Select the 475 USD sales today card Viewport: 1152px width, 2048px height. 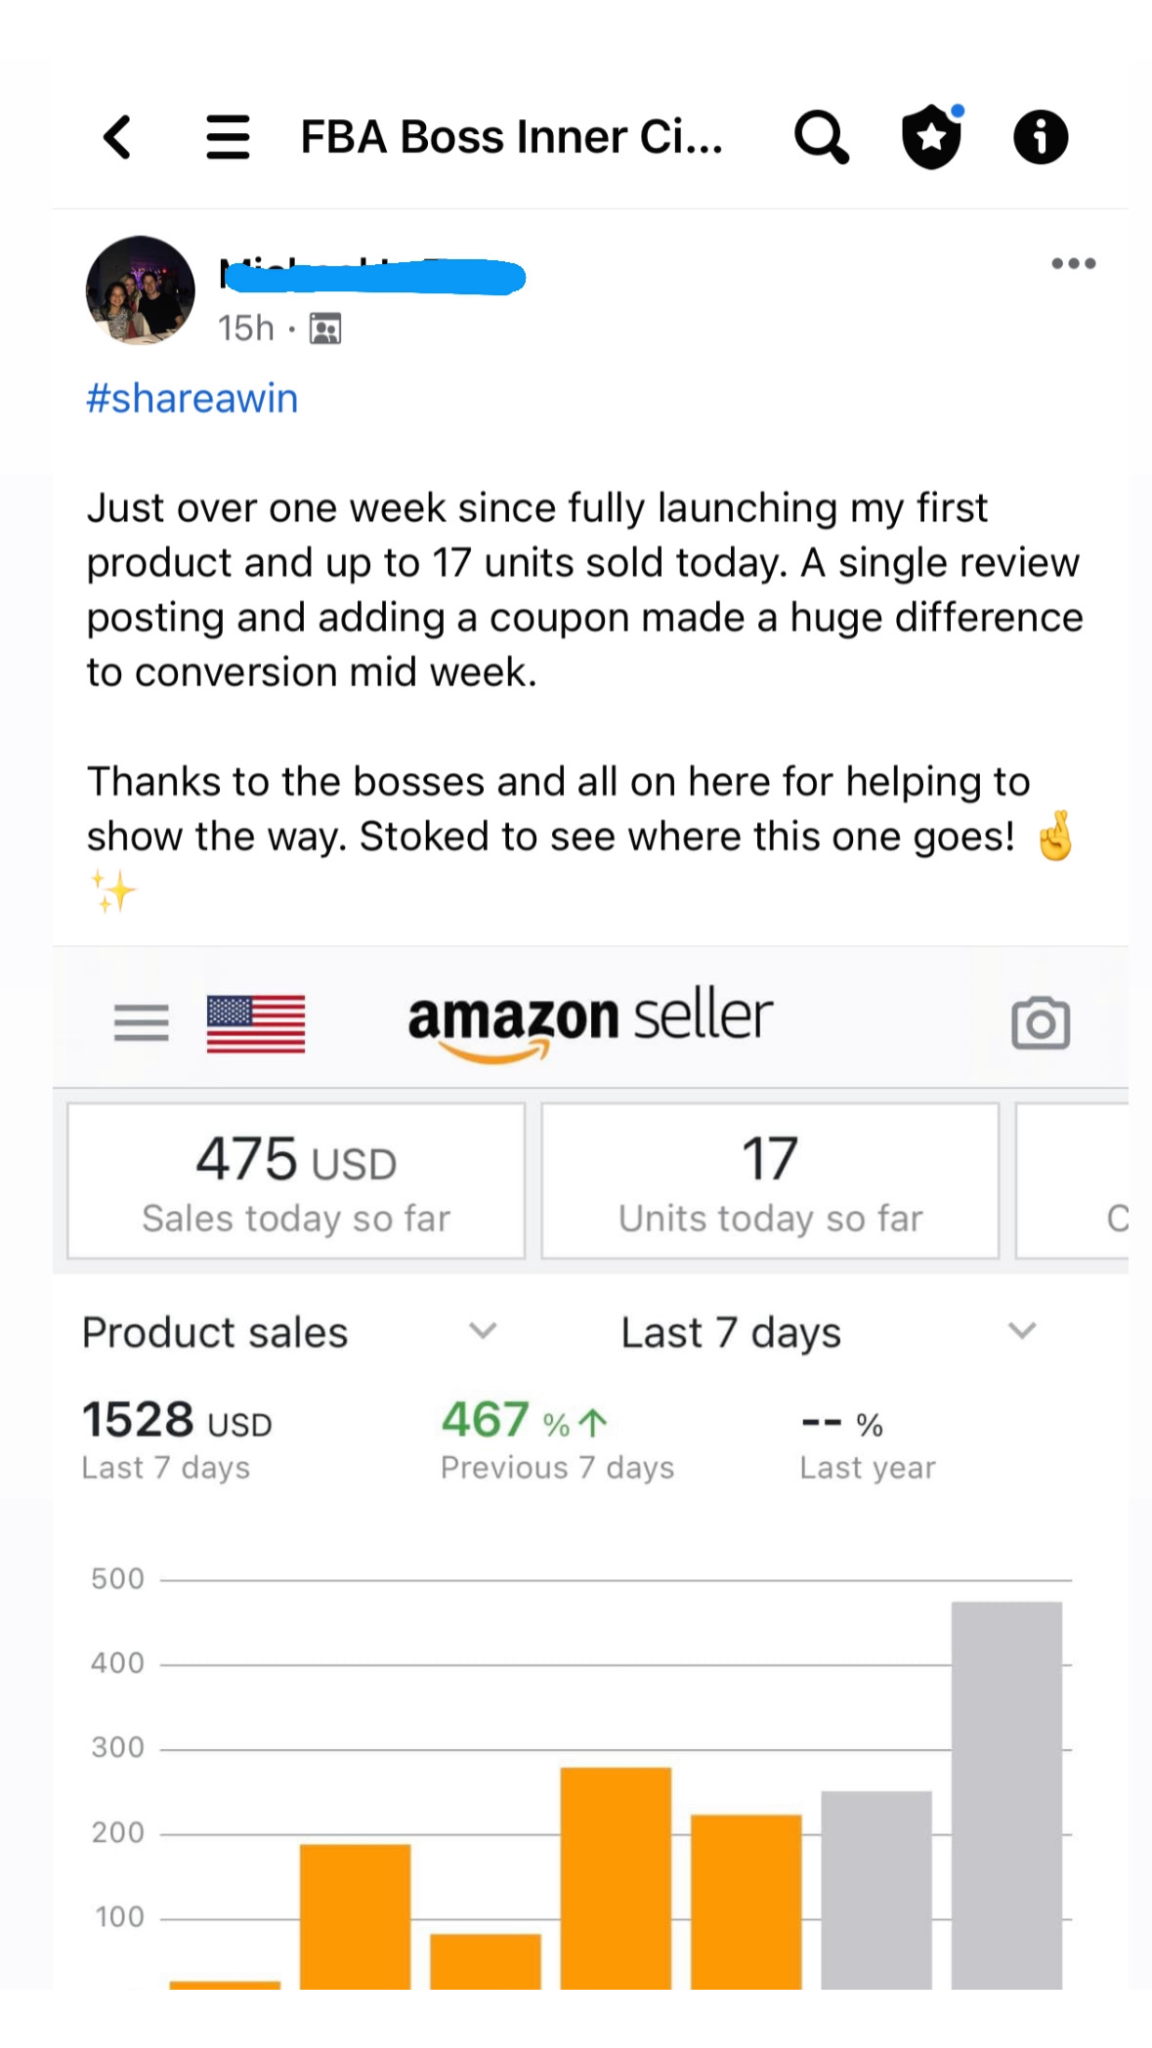coord(296,1181)
